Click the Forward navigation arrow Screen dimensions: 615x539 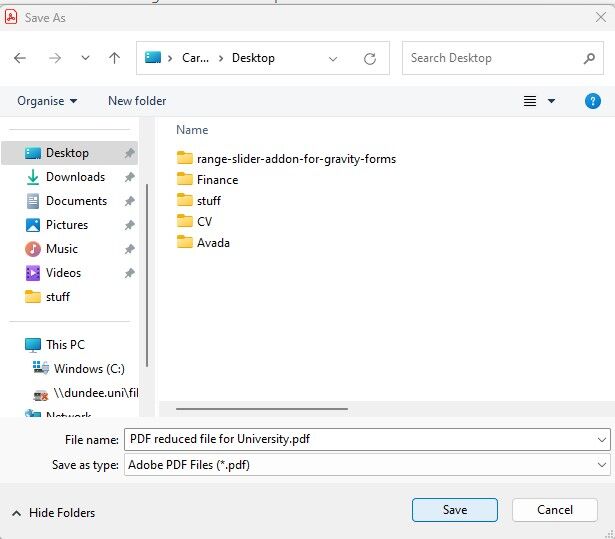[x=55, y=58]
